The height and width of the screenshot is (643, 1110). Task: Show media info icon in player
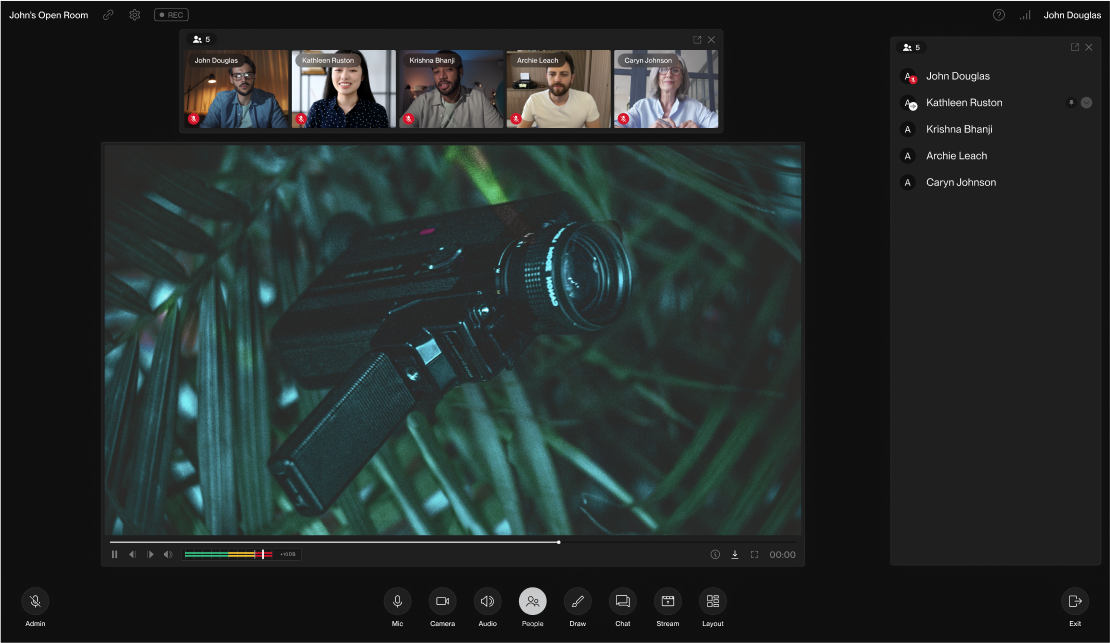pos(715,554)
